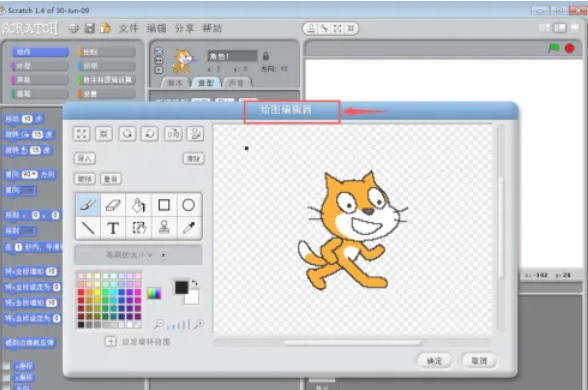Select the duplicate stamp toolbar icon
The image size is (588, 390).
[311, 28]
